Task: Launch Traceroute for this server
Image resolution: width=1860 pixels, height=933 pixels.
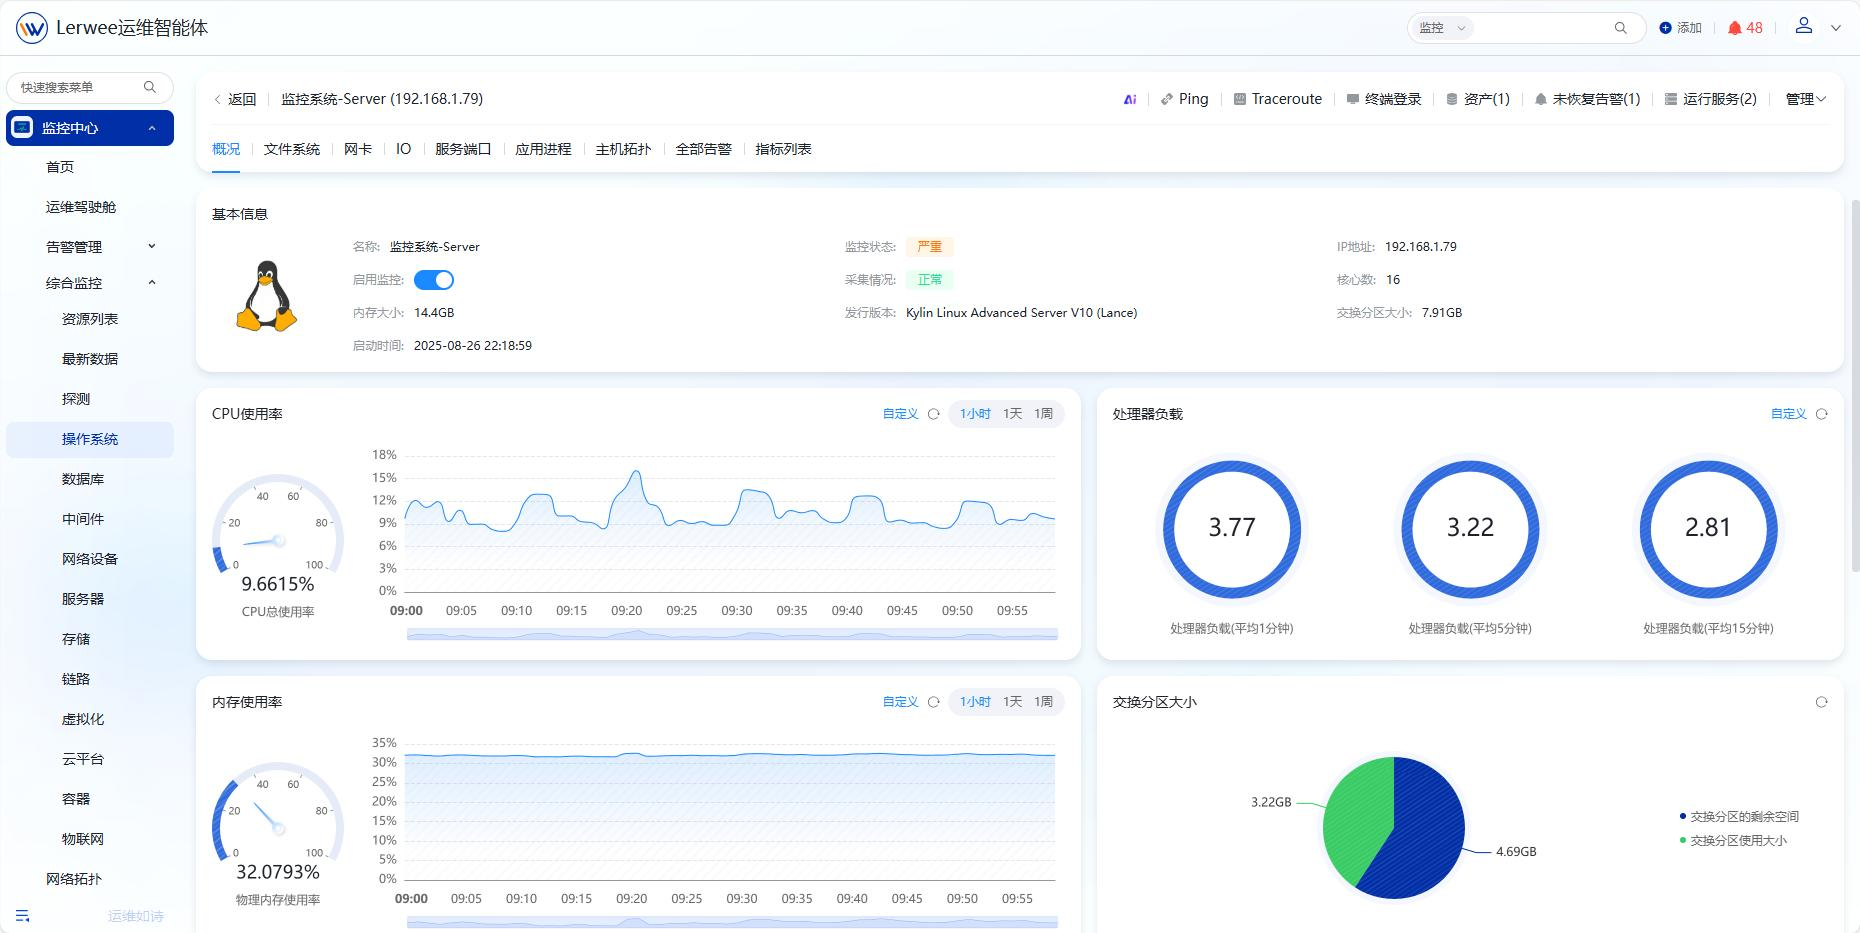Action: pyautogui.click(x=1278, y=99)
